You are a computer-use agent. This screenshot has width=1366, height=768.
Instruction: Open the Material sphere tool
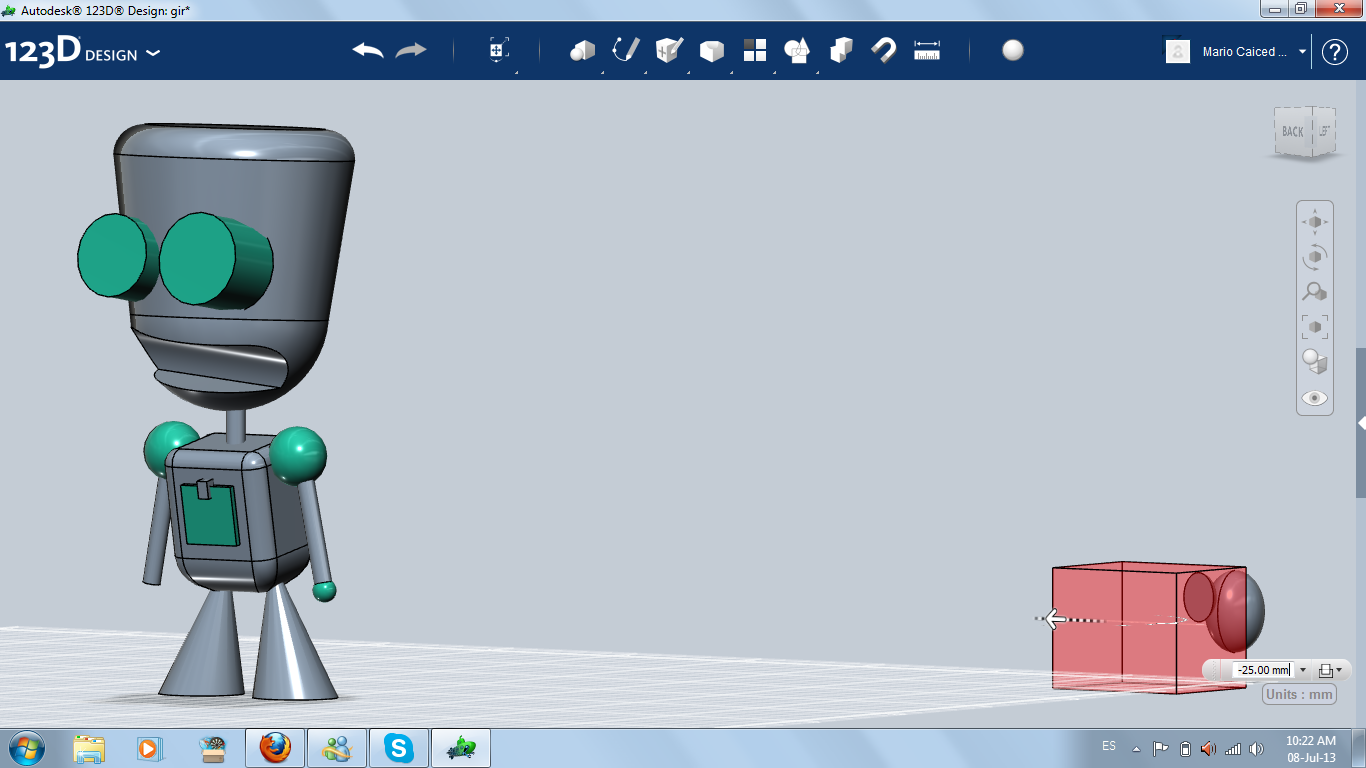1013,50
